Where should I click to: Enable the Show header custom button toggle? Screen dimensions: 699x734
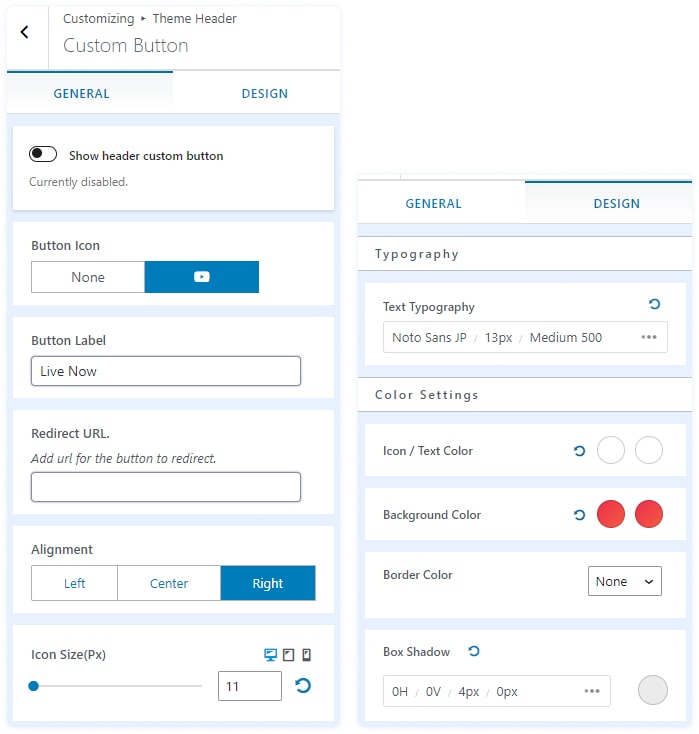[43, 154]
